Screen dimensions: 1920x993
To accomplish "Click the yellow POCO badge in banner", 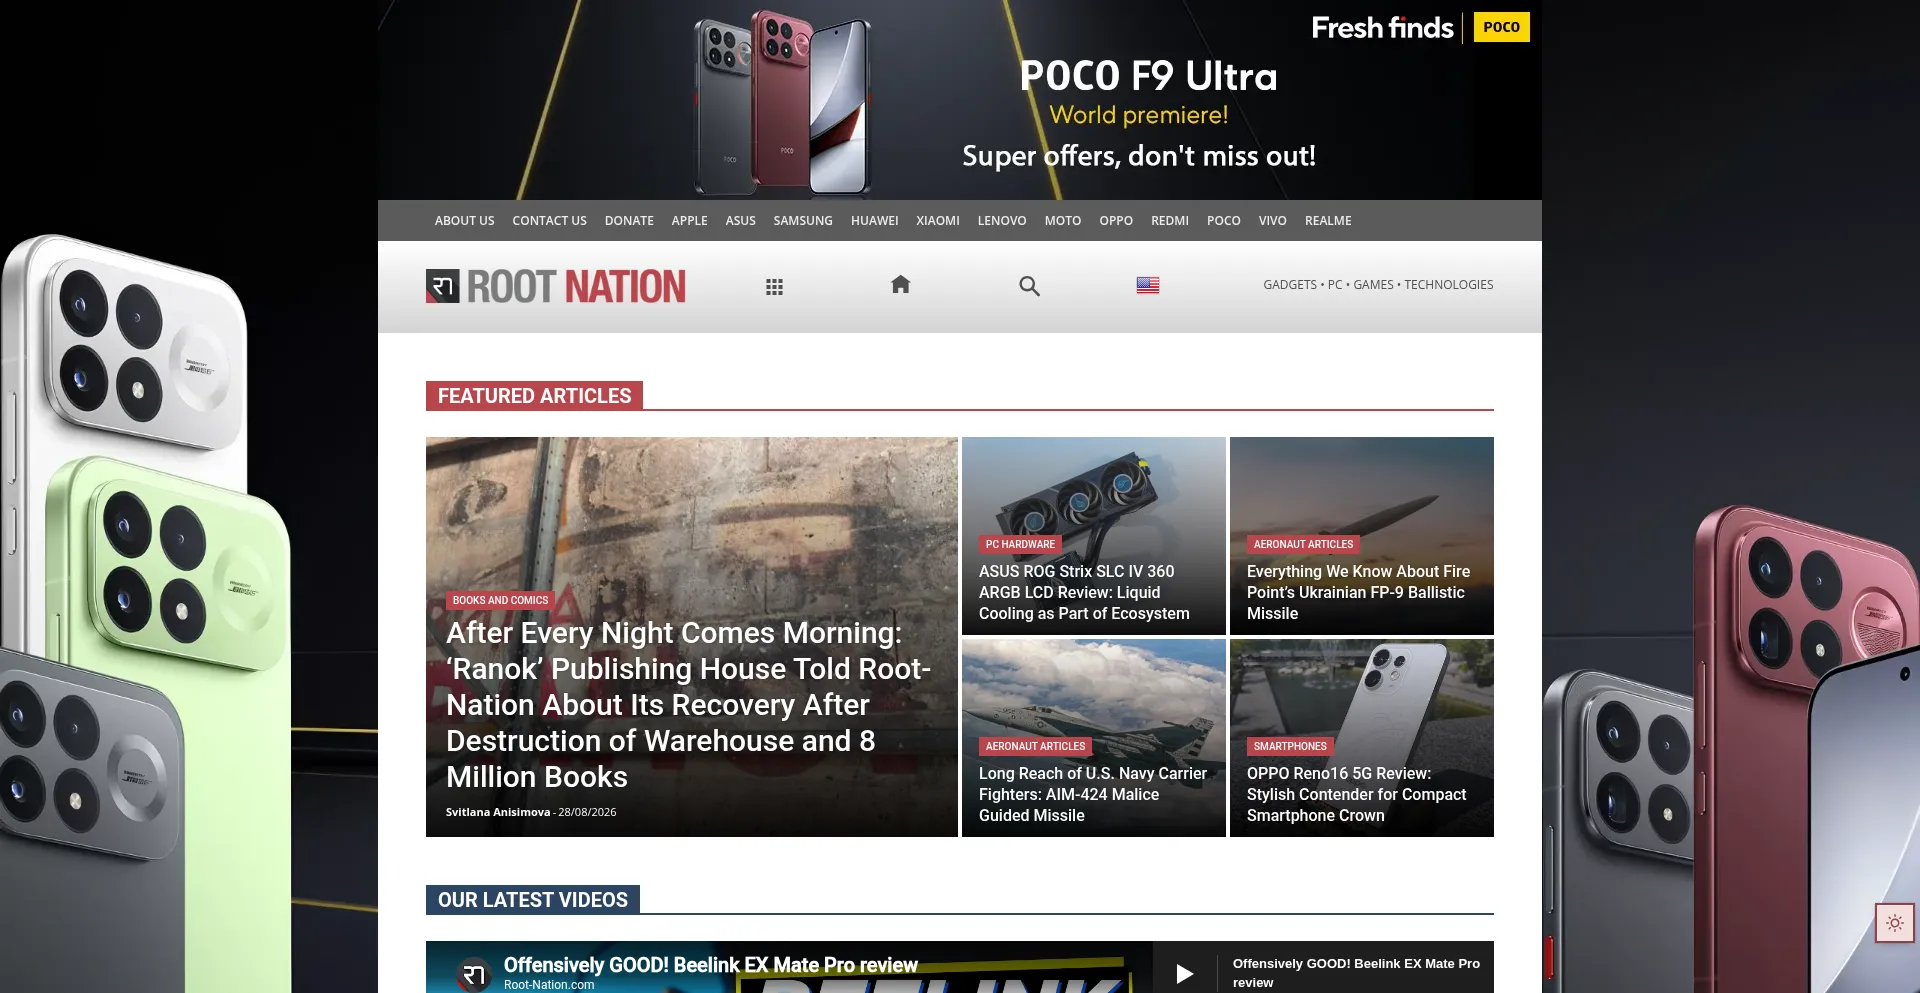I will 1501,27.
